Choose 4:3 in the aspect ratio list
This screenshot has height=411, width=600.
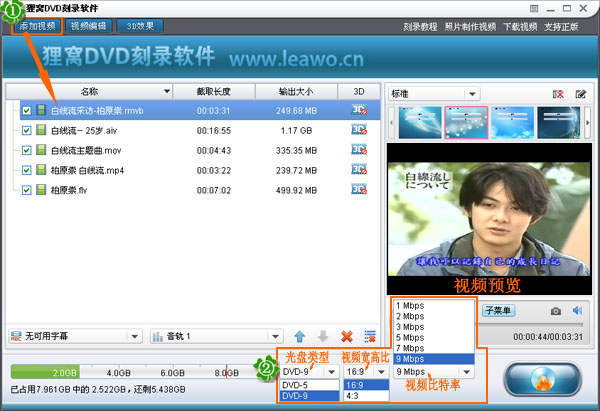pos(367,396)
